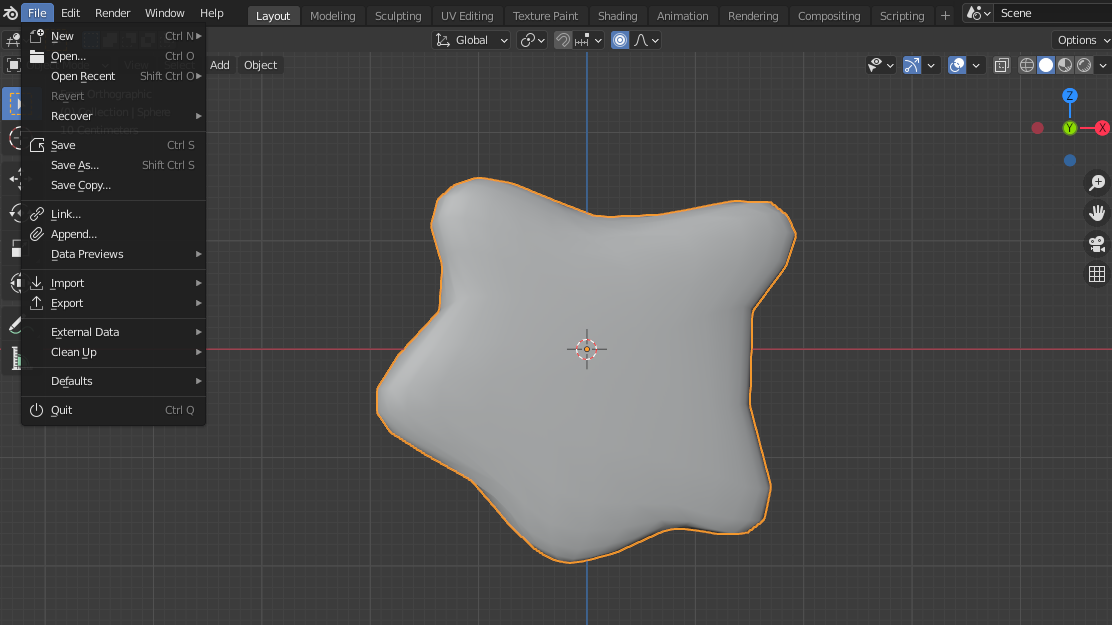Click the Scene name field
This screenshot has height=625, width=1112.
(x=1054, y=13)
